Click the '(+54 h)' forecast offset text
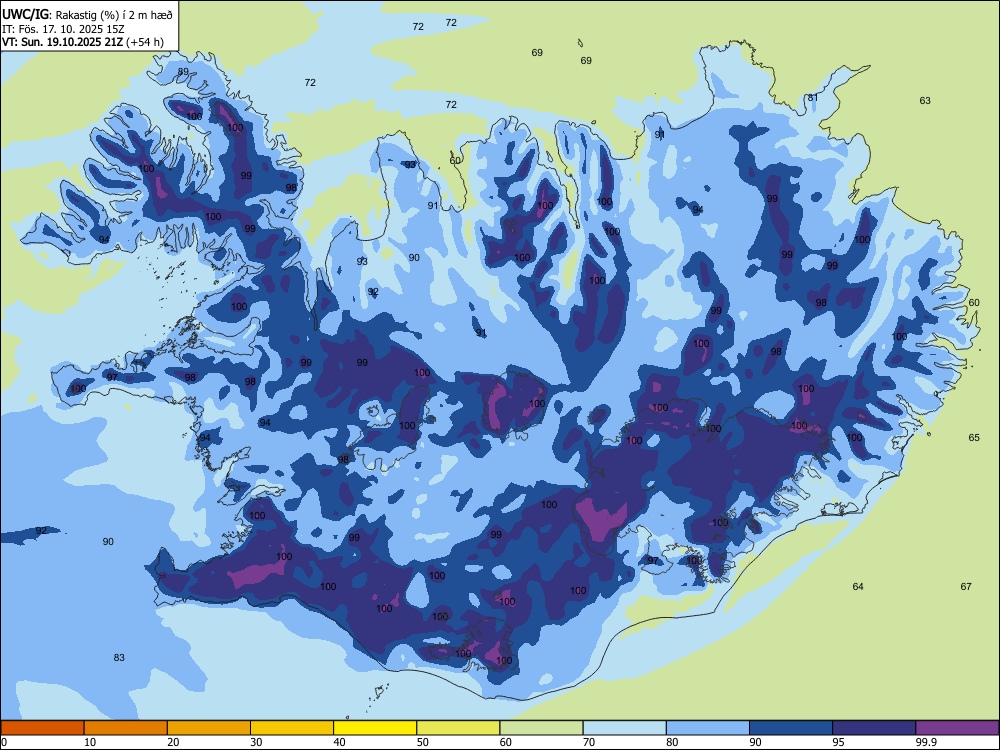Viewport: 1000px width, 750px height. click(145, 42)
